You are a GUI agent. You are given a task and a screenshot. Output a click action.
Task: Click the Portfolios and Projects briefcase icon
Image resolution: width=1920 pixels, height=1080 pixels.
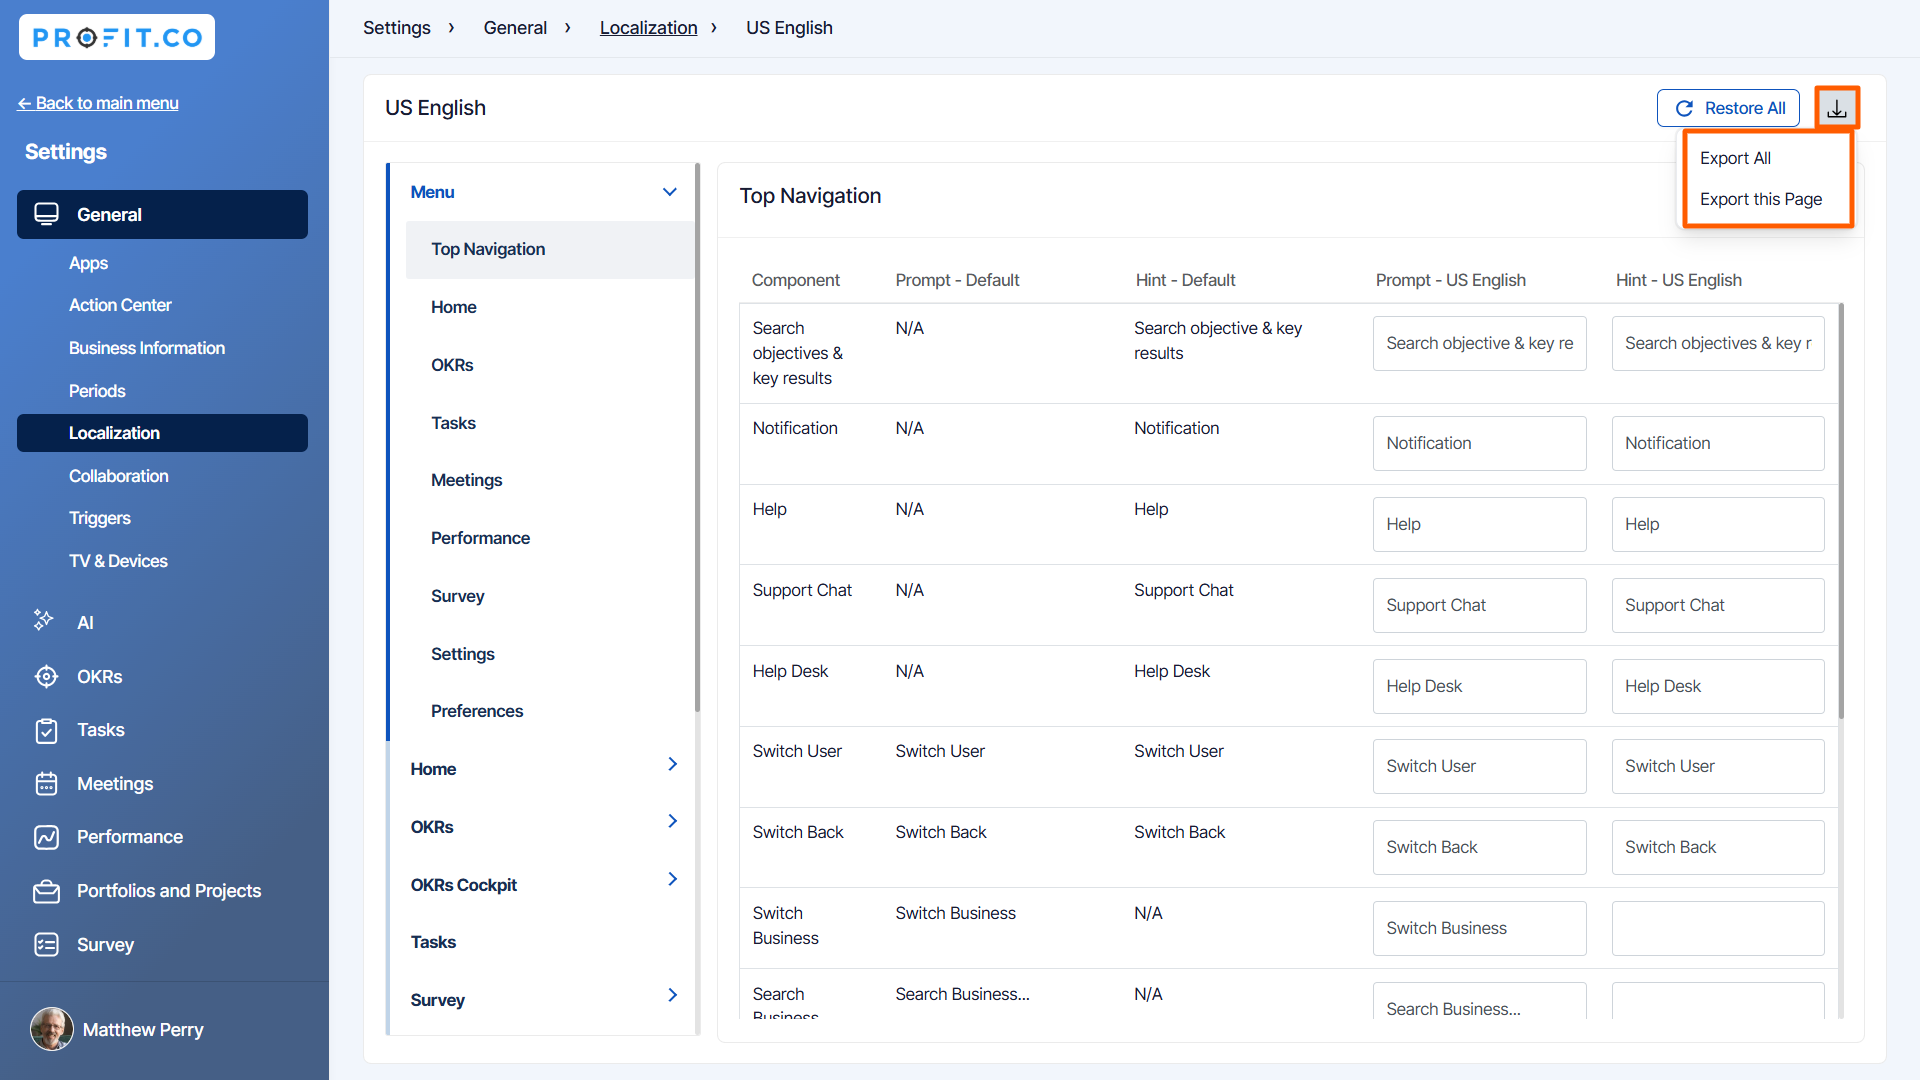(46, 891)
